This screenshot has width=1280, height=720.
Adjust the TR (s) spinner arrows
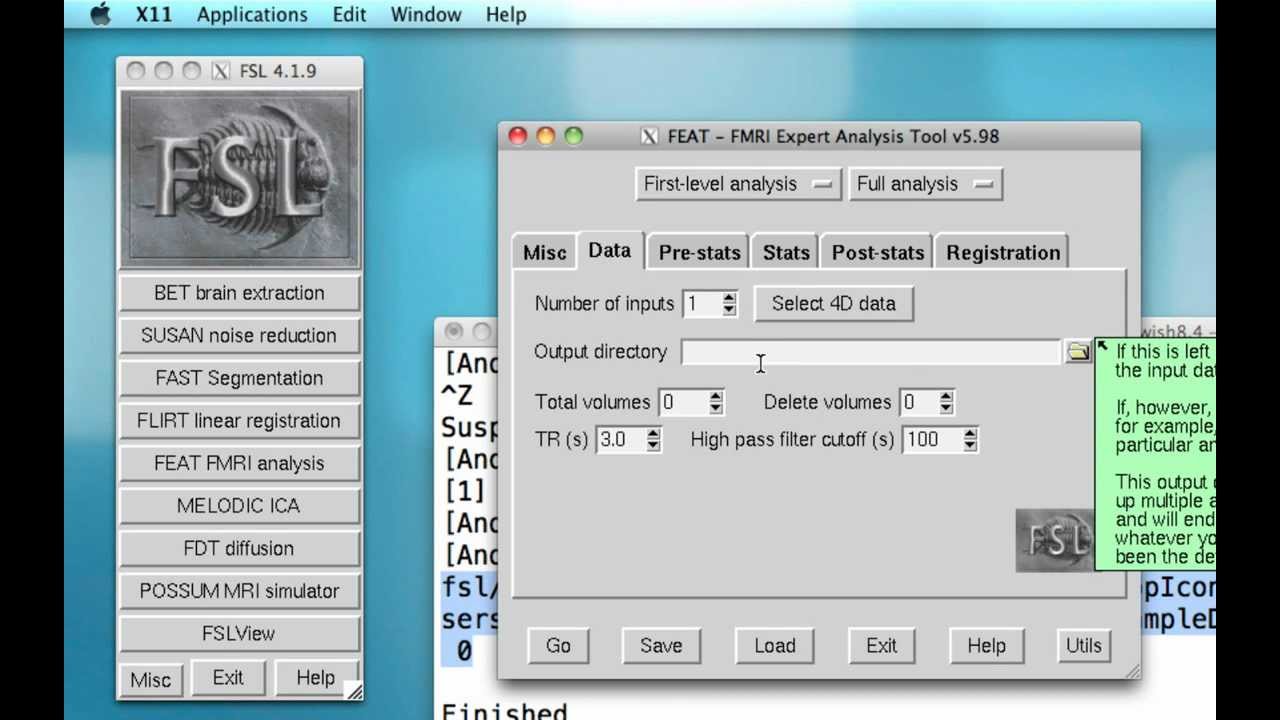click(653, 440)
